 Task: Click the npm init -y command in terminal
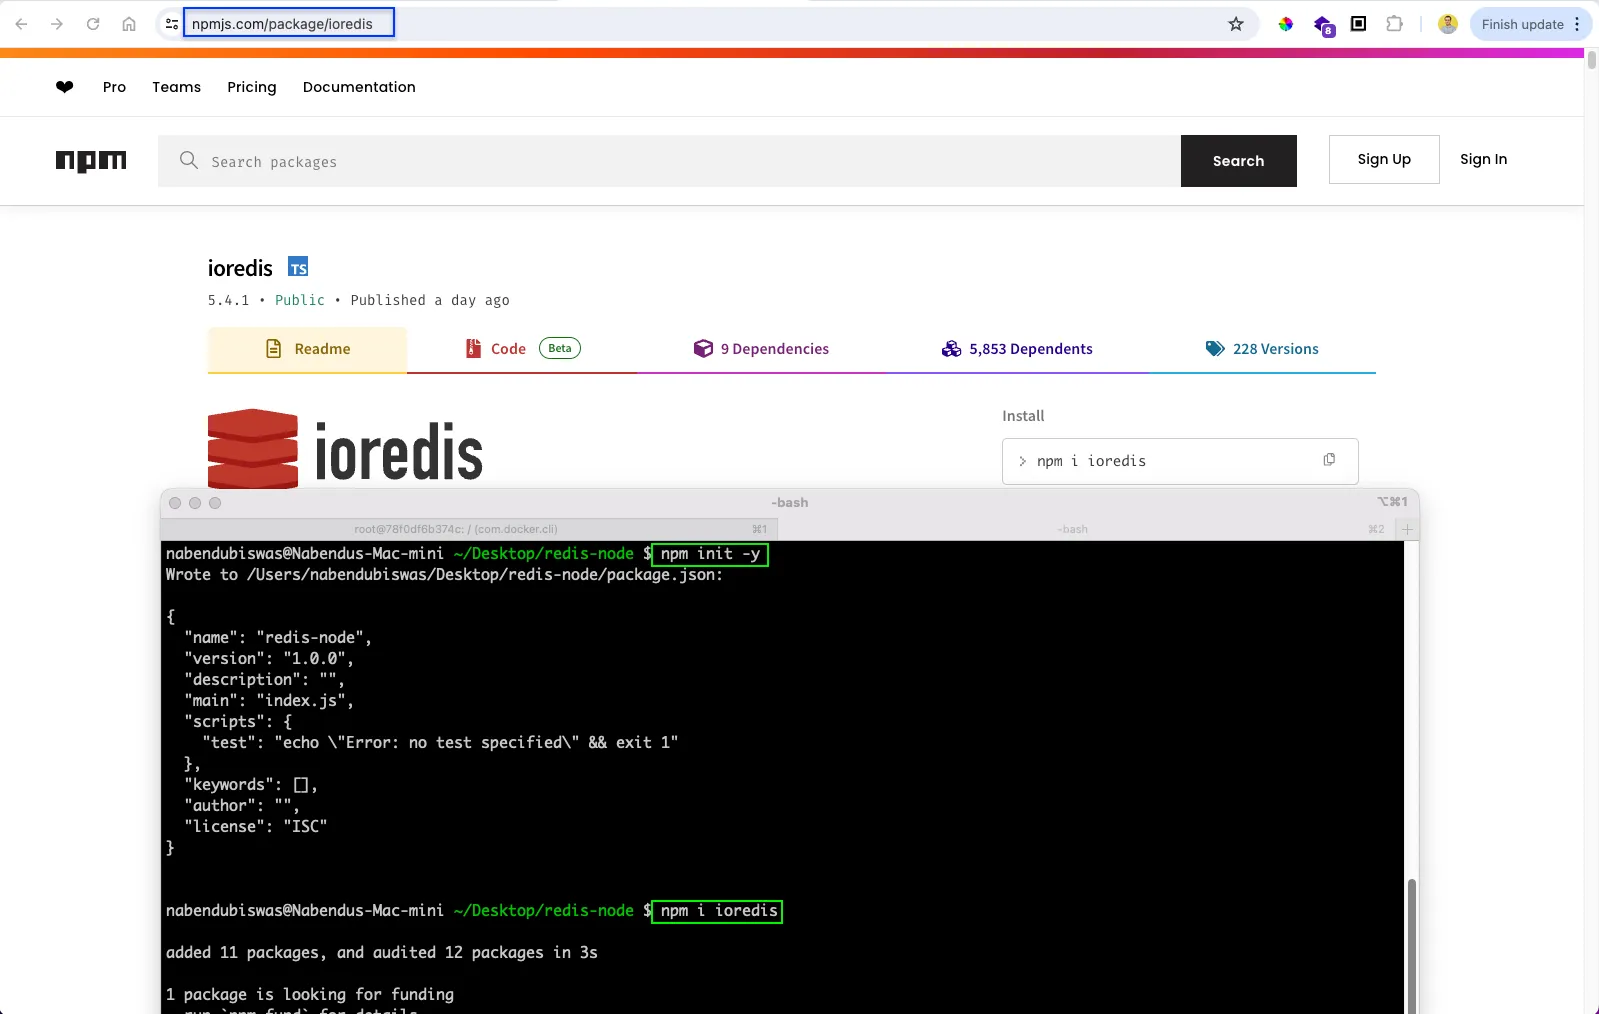(710, 554)
